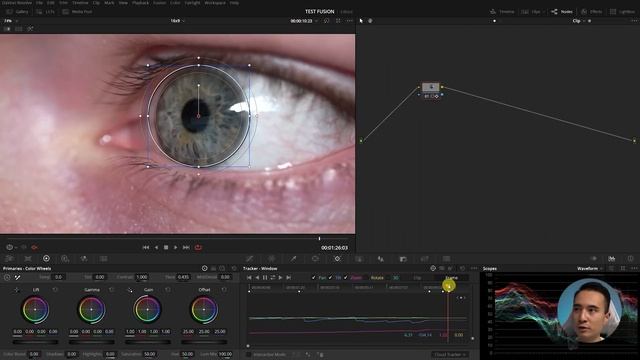The height and width of the screenshot is (360, 640).
Task: Reset the Lift color wheel
Action: [55, 289]
